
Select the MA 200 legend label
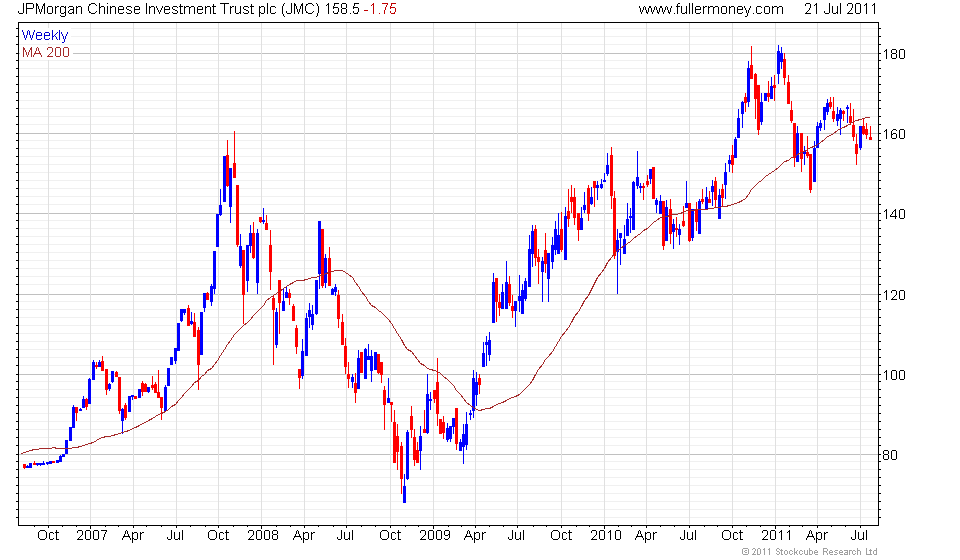pyautogui.click(x=46, y=53)
